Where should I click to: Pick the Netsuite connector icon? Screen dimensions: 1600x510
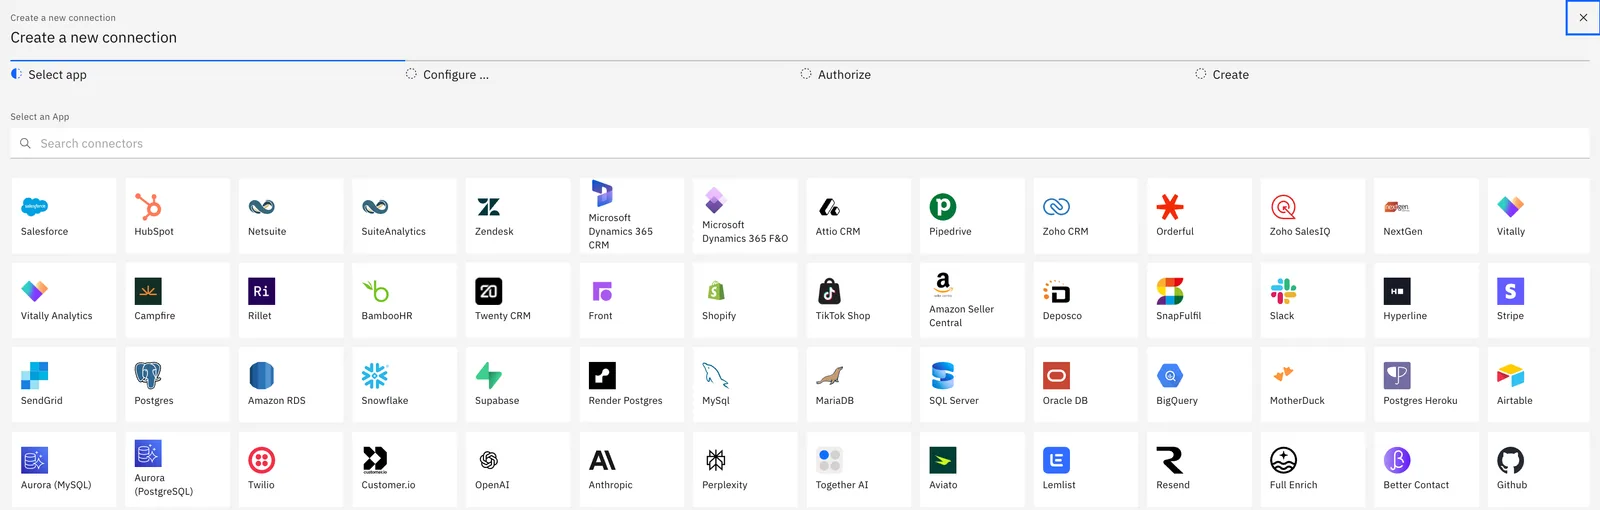coord(262,207)
